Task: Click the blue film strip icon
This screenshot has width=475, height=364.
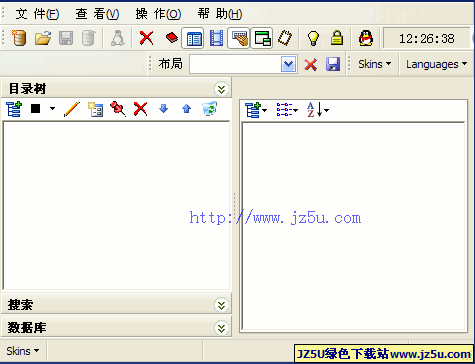Action: [x=216, y=38]
